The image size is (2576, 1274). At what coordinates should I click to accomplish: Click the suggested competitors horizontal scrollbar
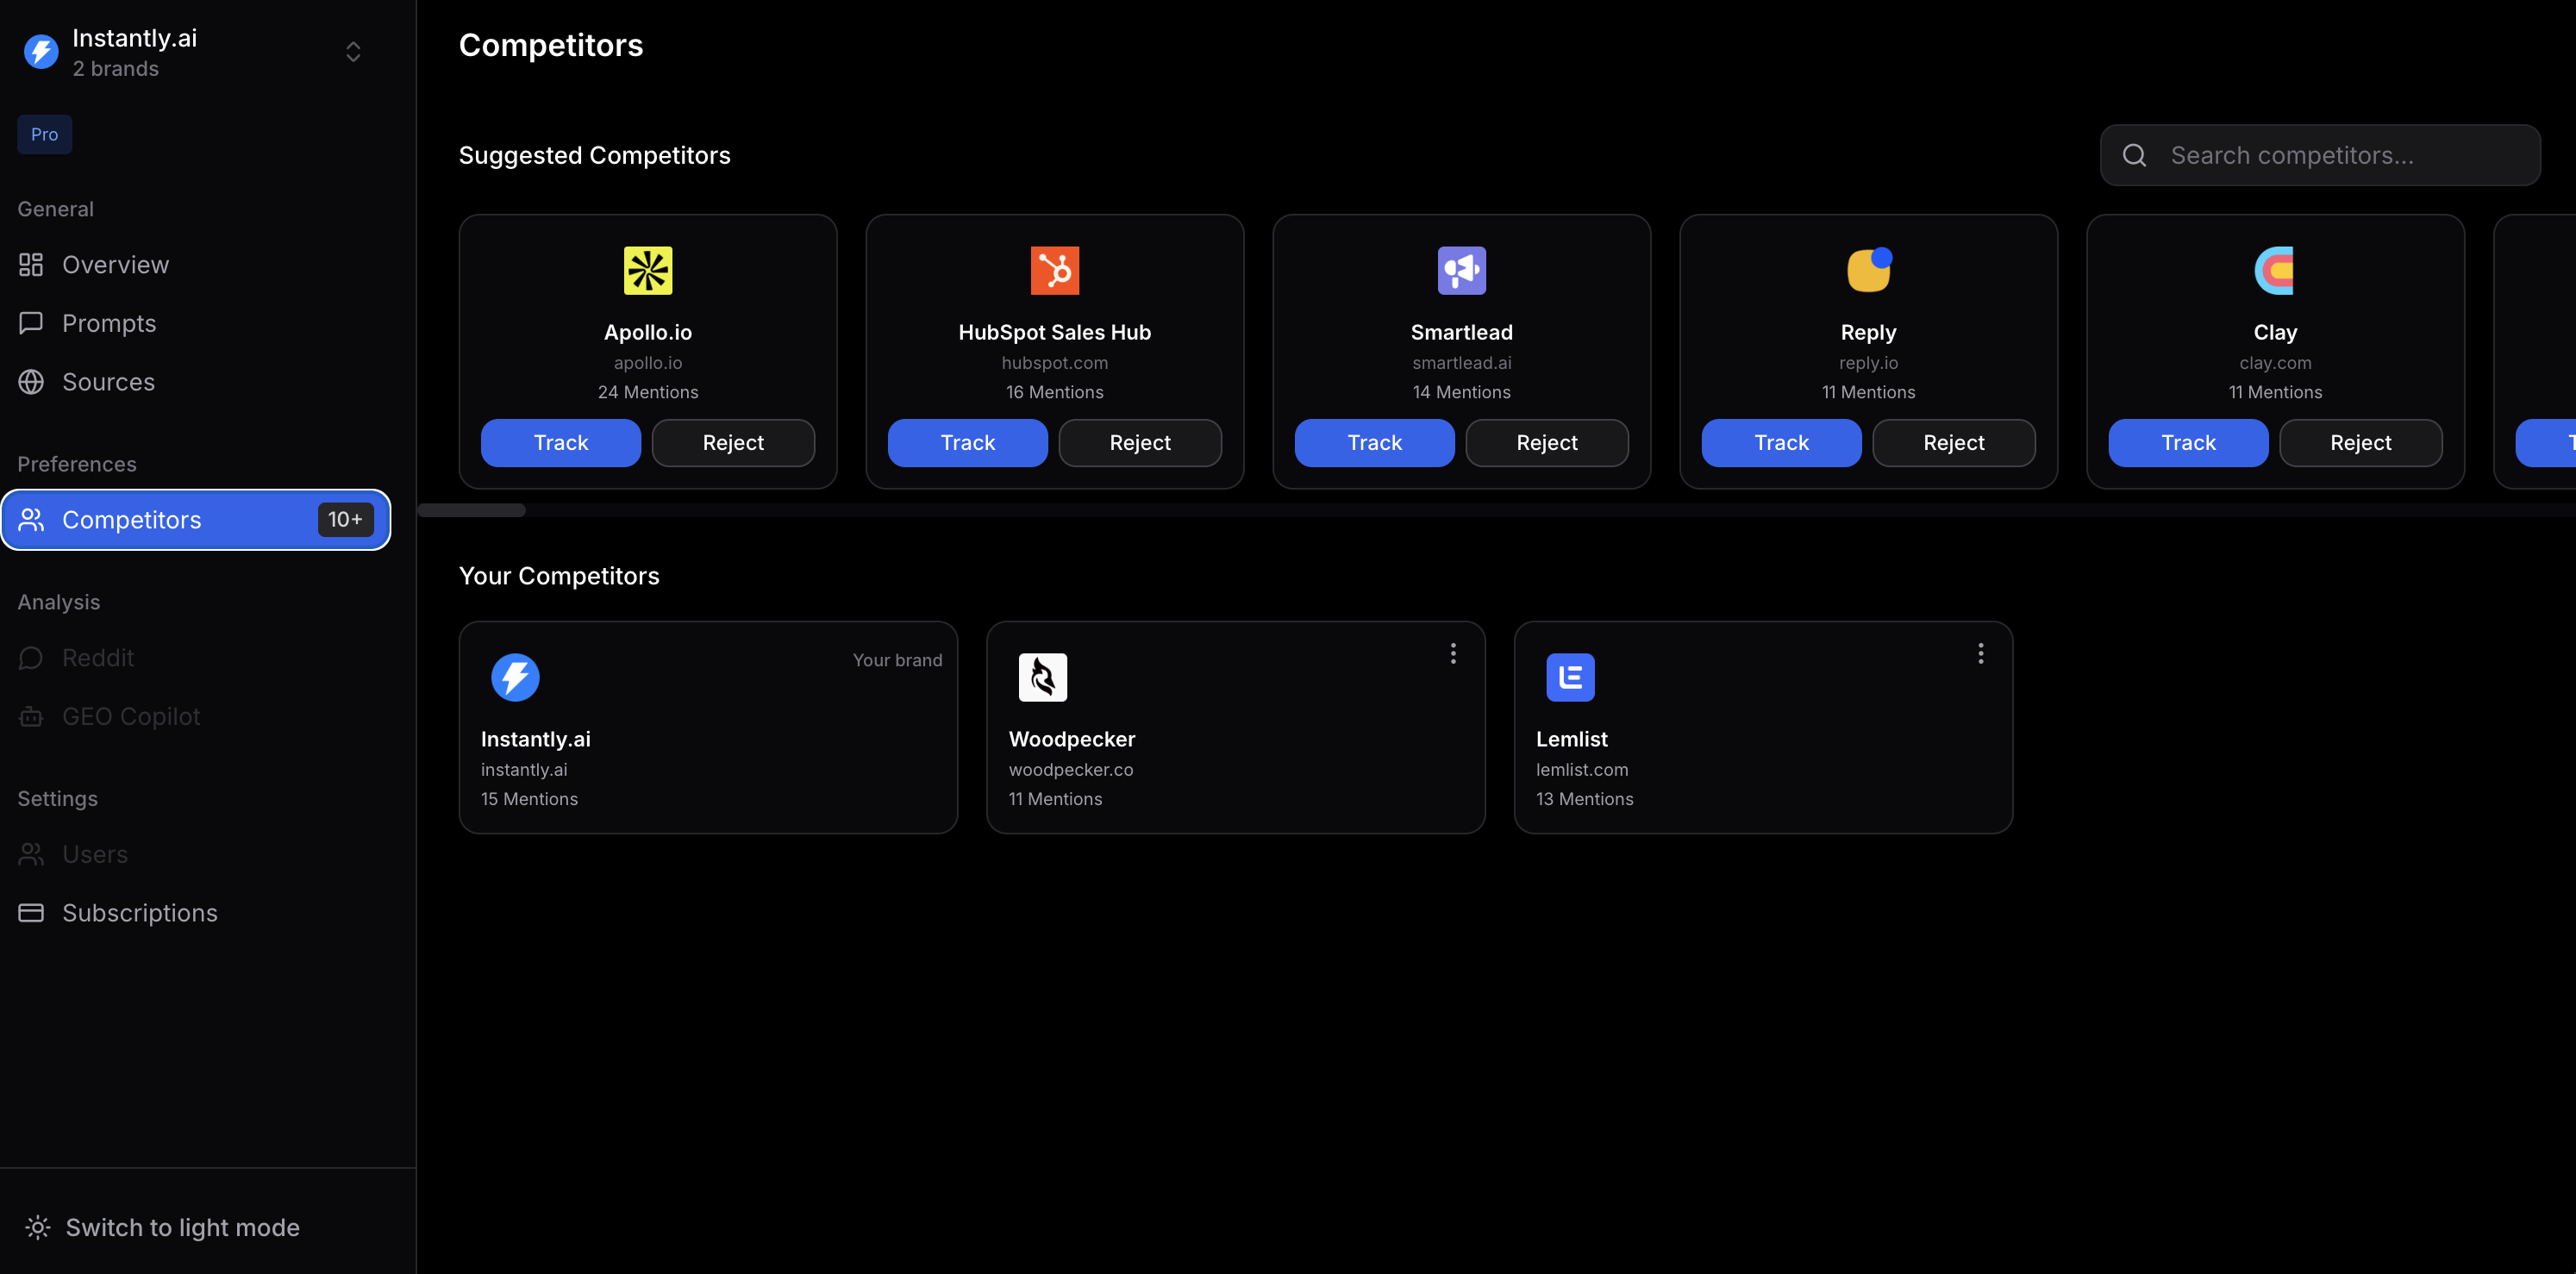(x=472, y=511)
